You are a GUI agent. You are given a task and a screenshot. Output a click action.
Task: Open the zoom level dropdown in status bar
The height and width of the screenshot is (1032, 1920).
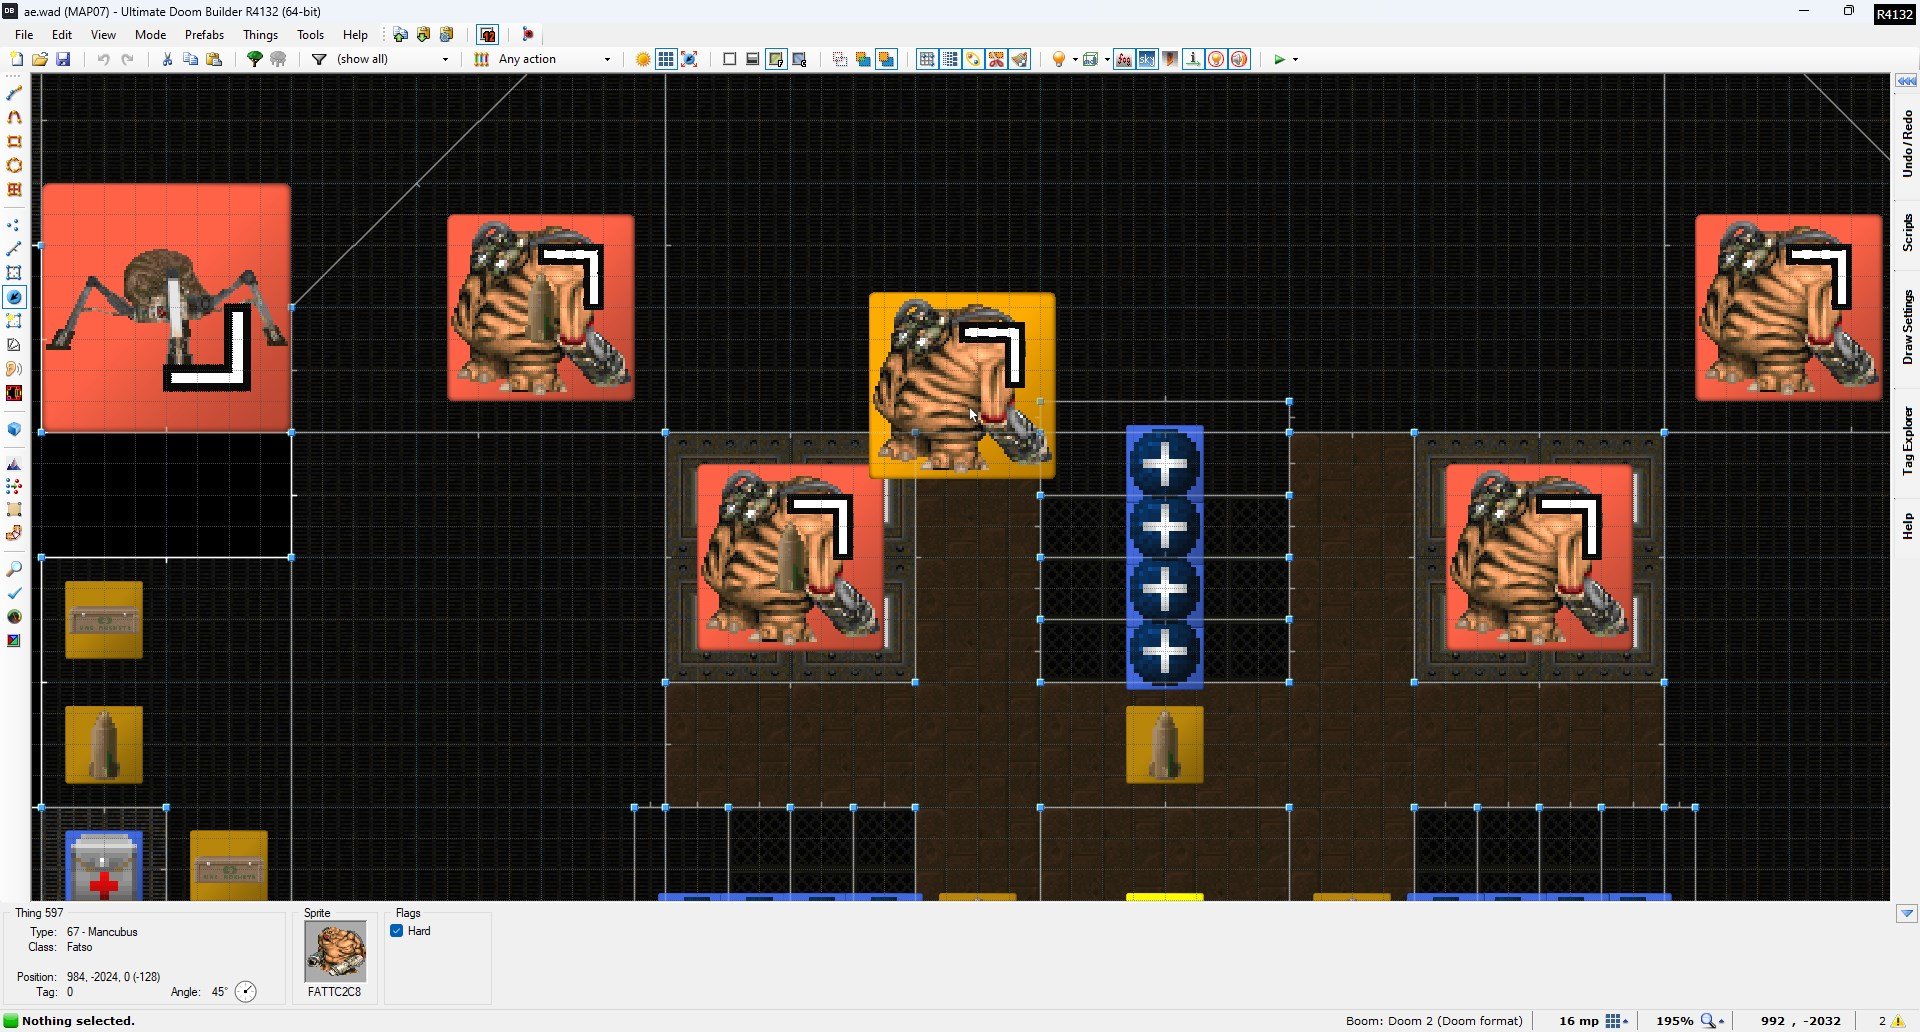1713,1021
